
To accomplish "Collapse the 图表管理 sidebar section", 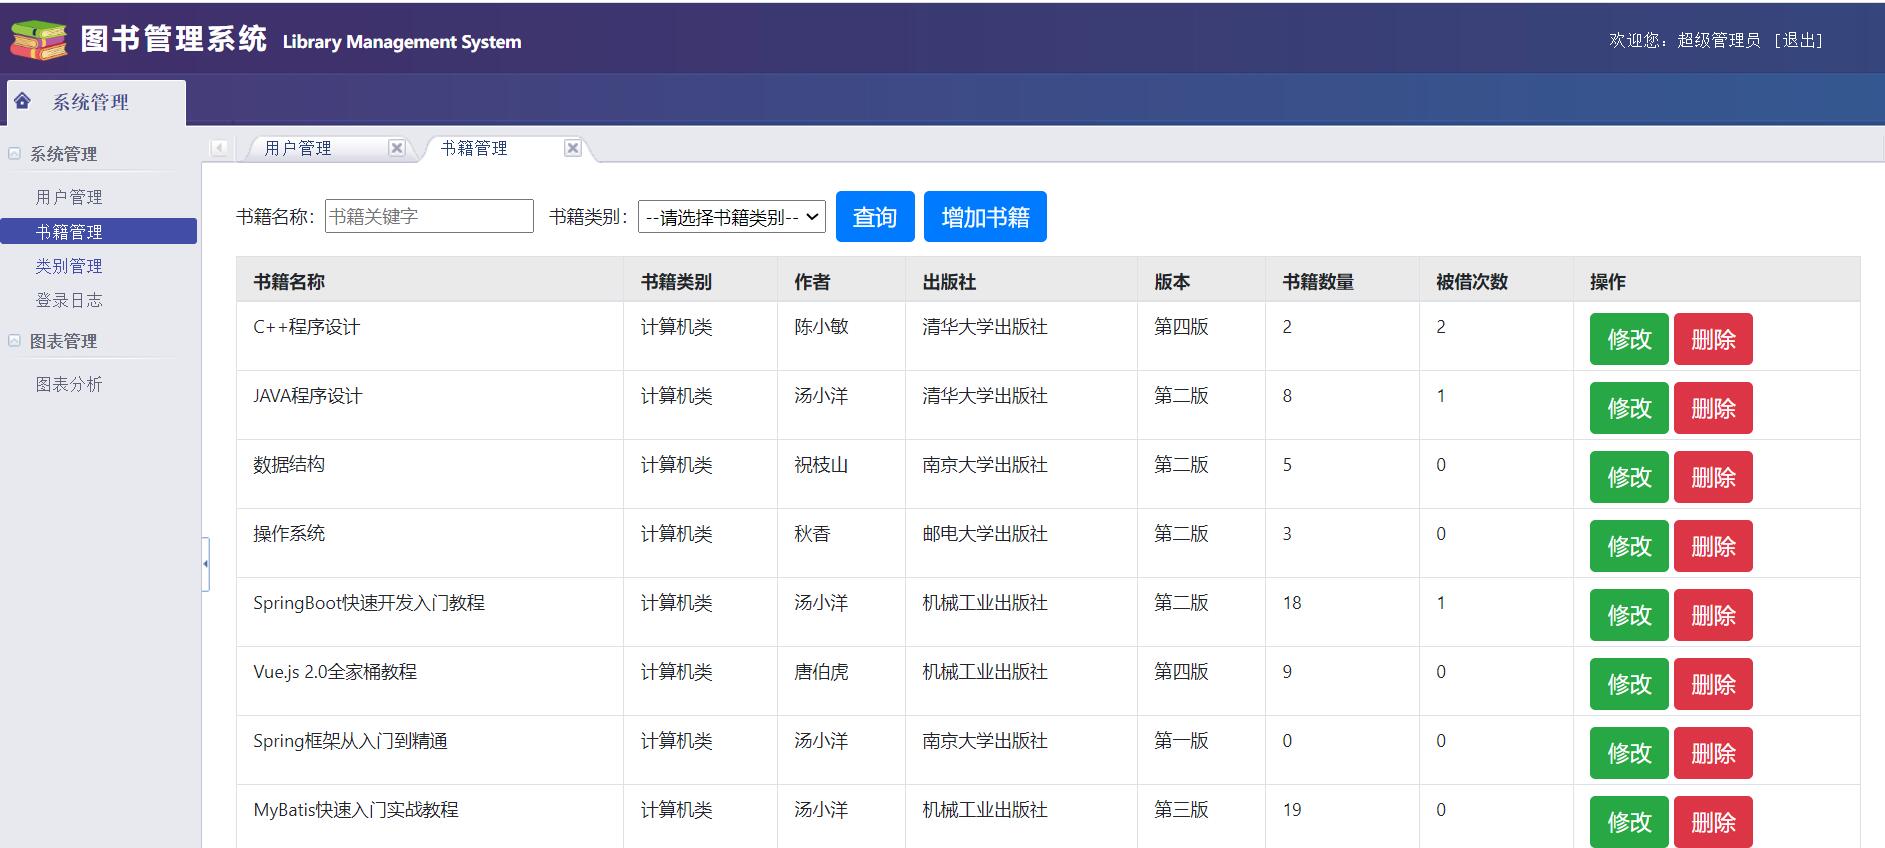I will [x=15, y=341].
